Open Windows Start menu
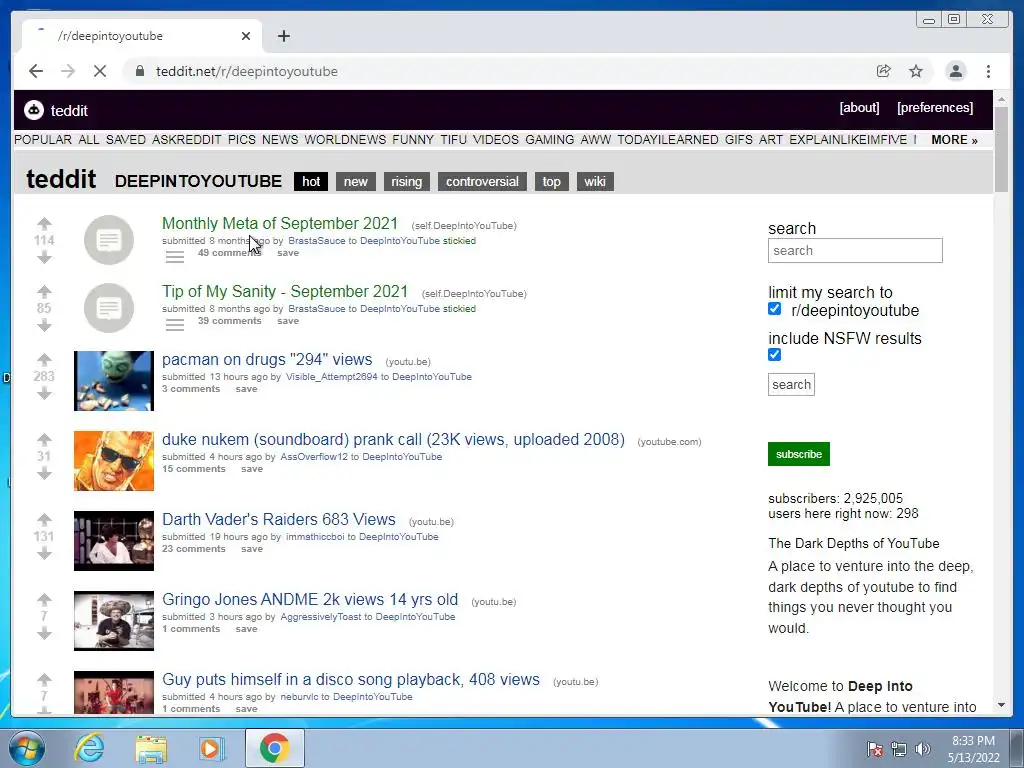Screen dimensions: 1024x768 (27, 748)
